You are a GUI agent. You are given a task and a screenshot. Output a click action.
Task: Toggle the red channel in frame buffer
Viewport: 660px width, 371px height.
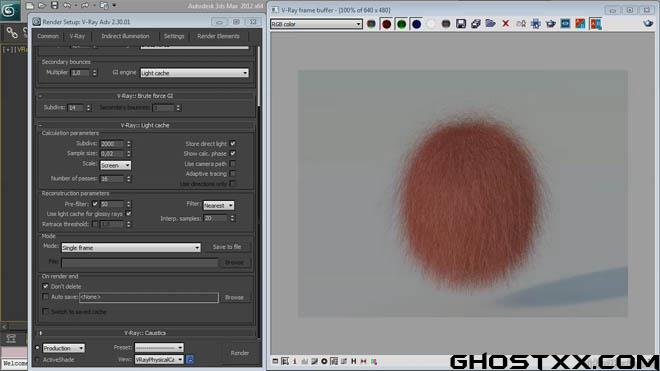point(386,24)
